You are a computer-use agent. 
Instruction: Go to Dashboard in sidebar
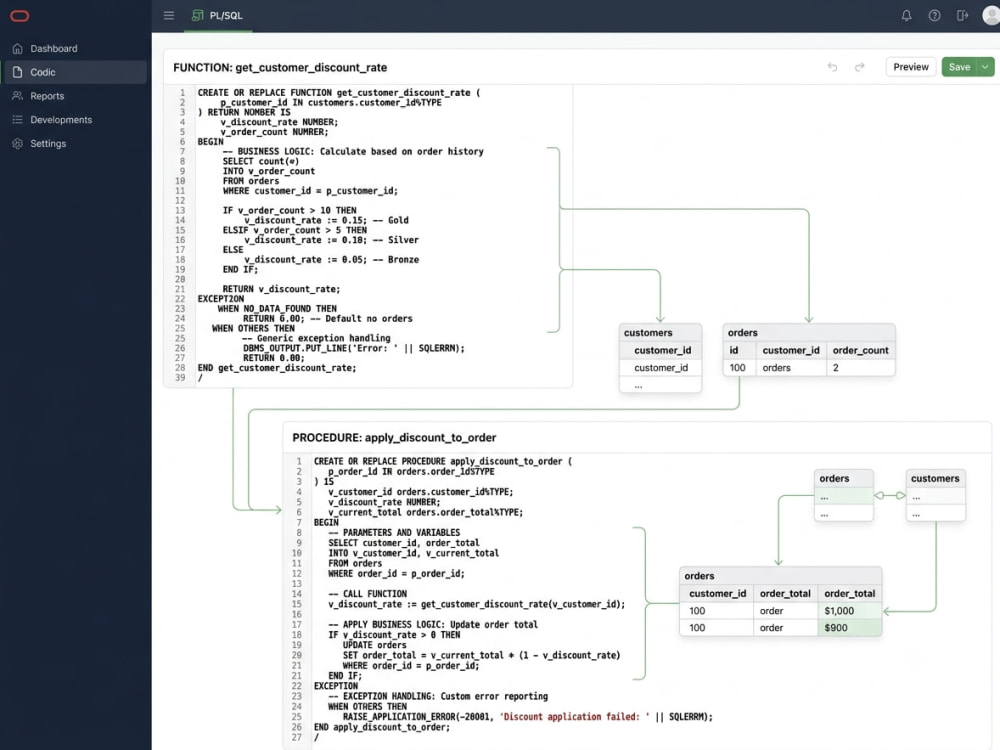[x=76, y=48]
